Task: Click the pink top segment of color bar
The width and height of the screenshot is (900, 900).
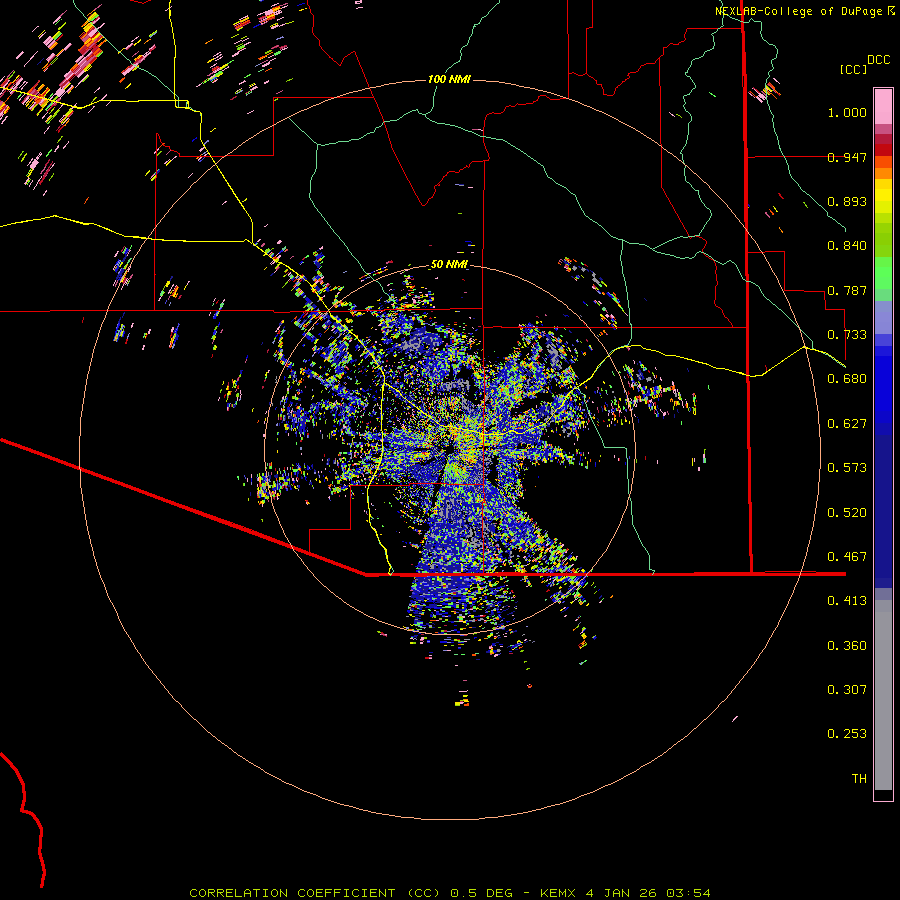Action: [883, 107]
